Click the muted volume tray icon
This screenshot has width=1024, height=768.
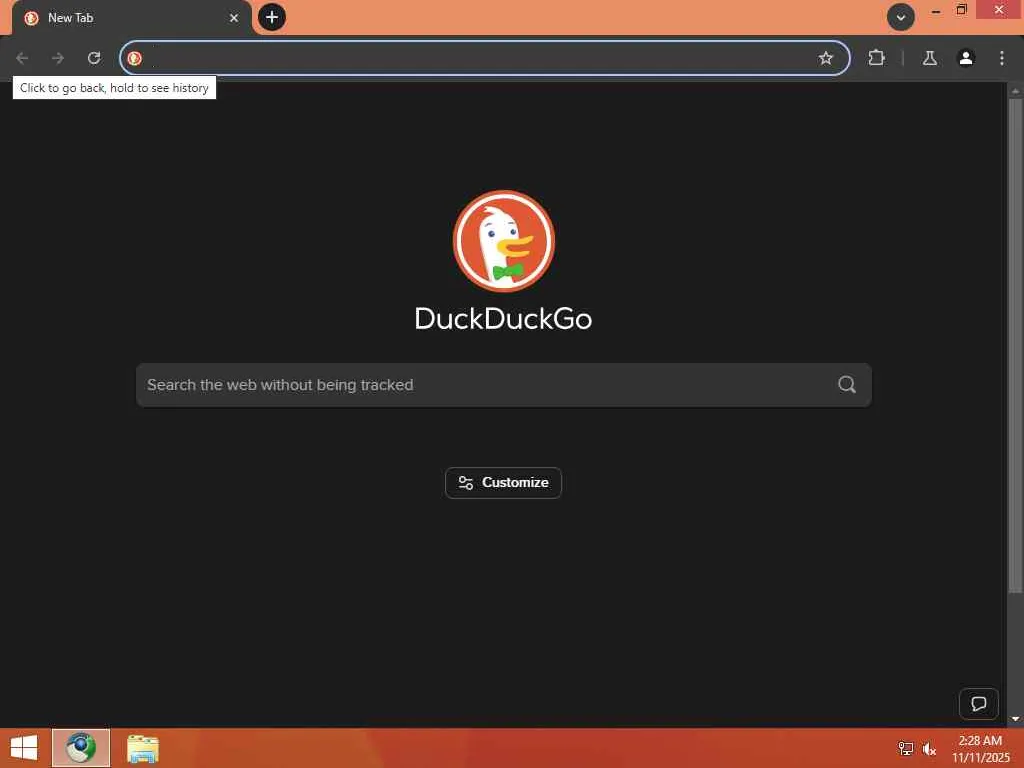929,749
